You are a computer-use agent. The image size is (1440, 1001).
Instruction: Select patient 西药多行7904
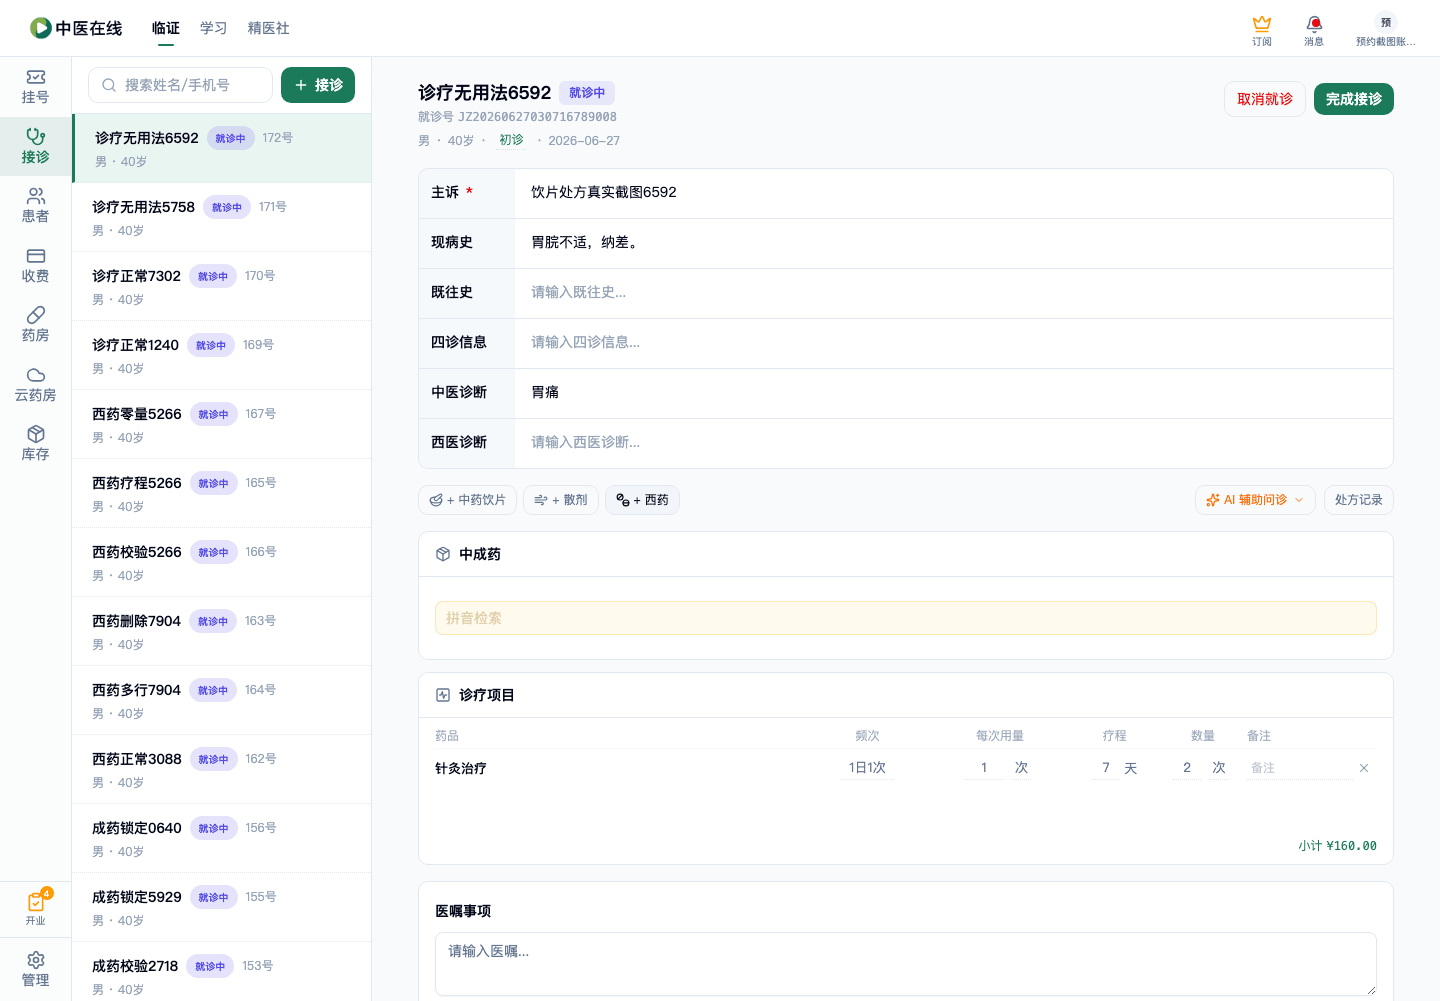point(222,700)
